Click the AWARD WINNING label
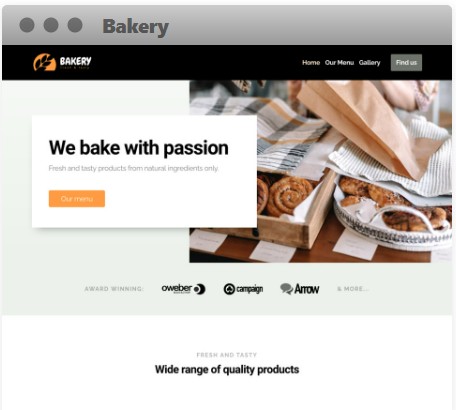This screenshot has width=456, height=410. point(114,289)
